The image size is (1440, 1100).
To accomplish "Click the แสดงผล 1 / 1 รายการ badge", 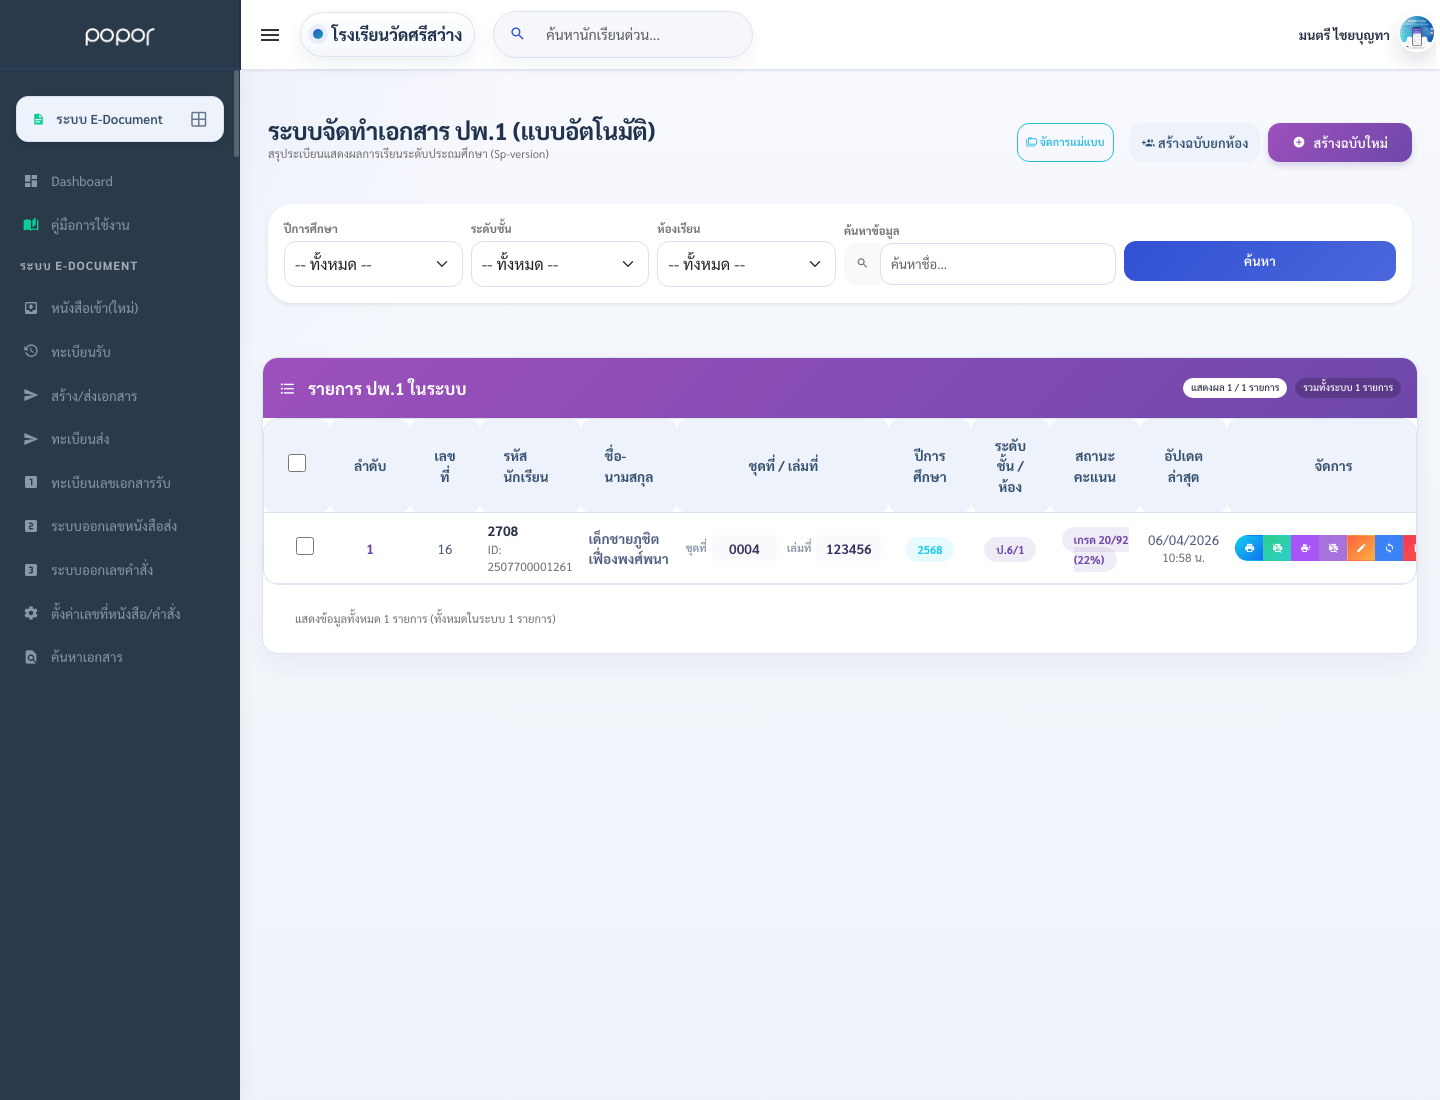I will point(1235,388).
